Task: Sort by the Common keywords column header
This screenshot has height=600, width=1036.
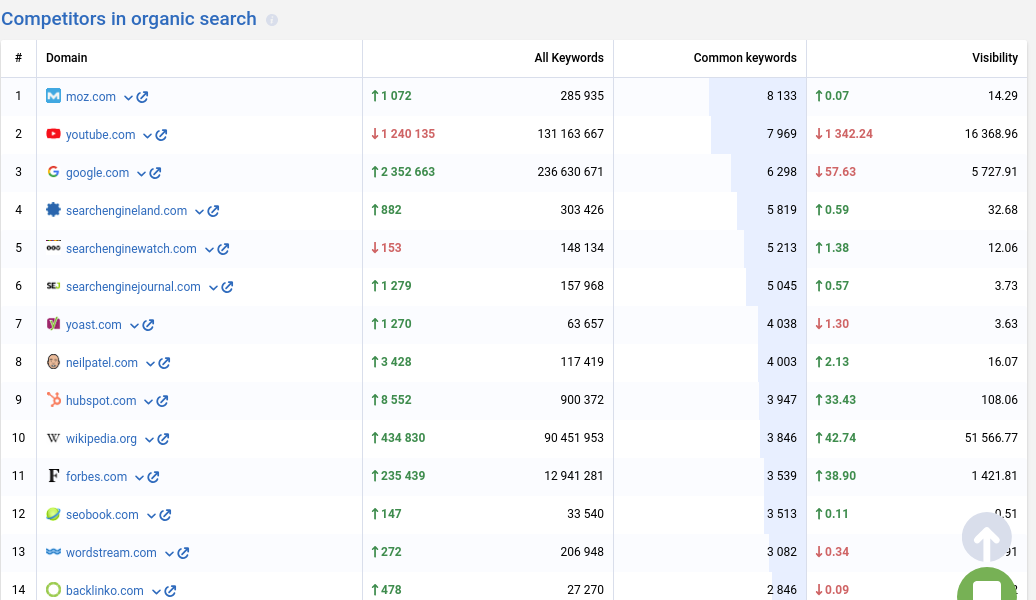Action: click(x=745, y=57)
